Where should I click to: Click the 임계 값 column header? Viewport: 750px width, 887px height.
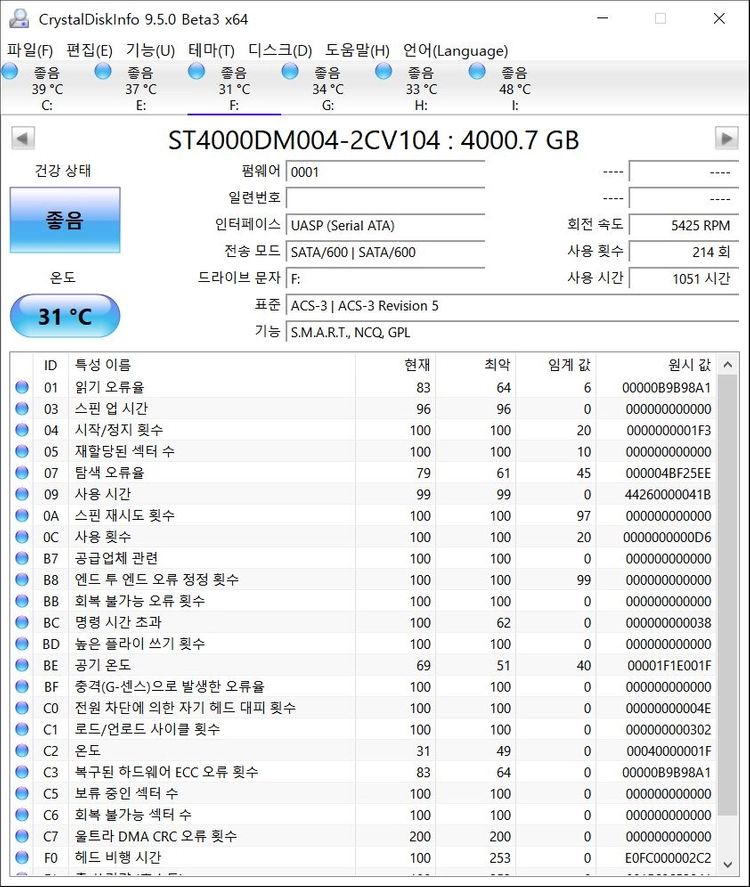tap(556, 364)
